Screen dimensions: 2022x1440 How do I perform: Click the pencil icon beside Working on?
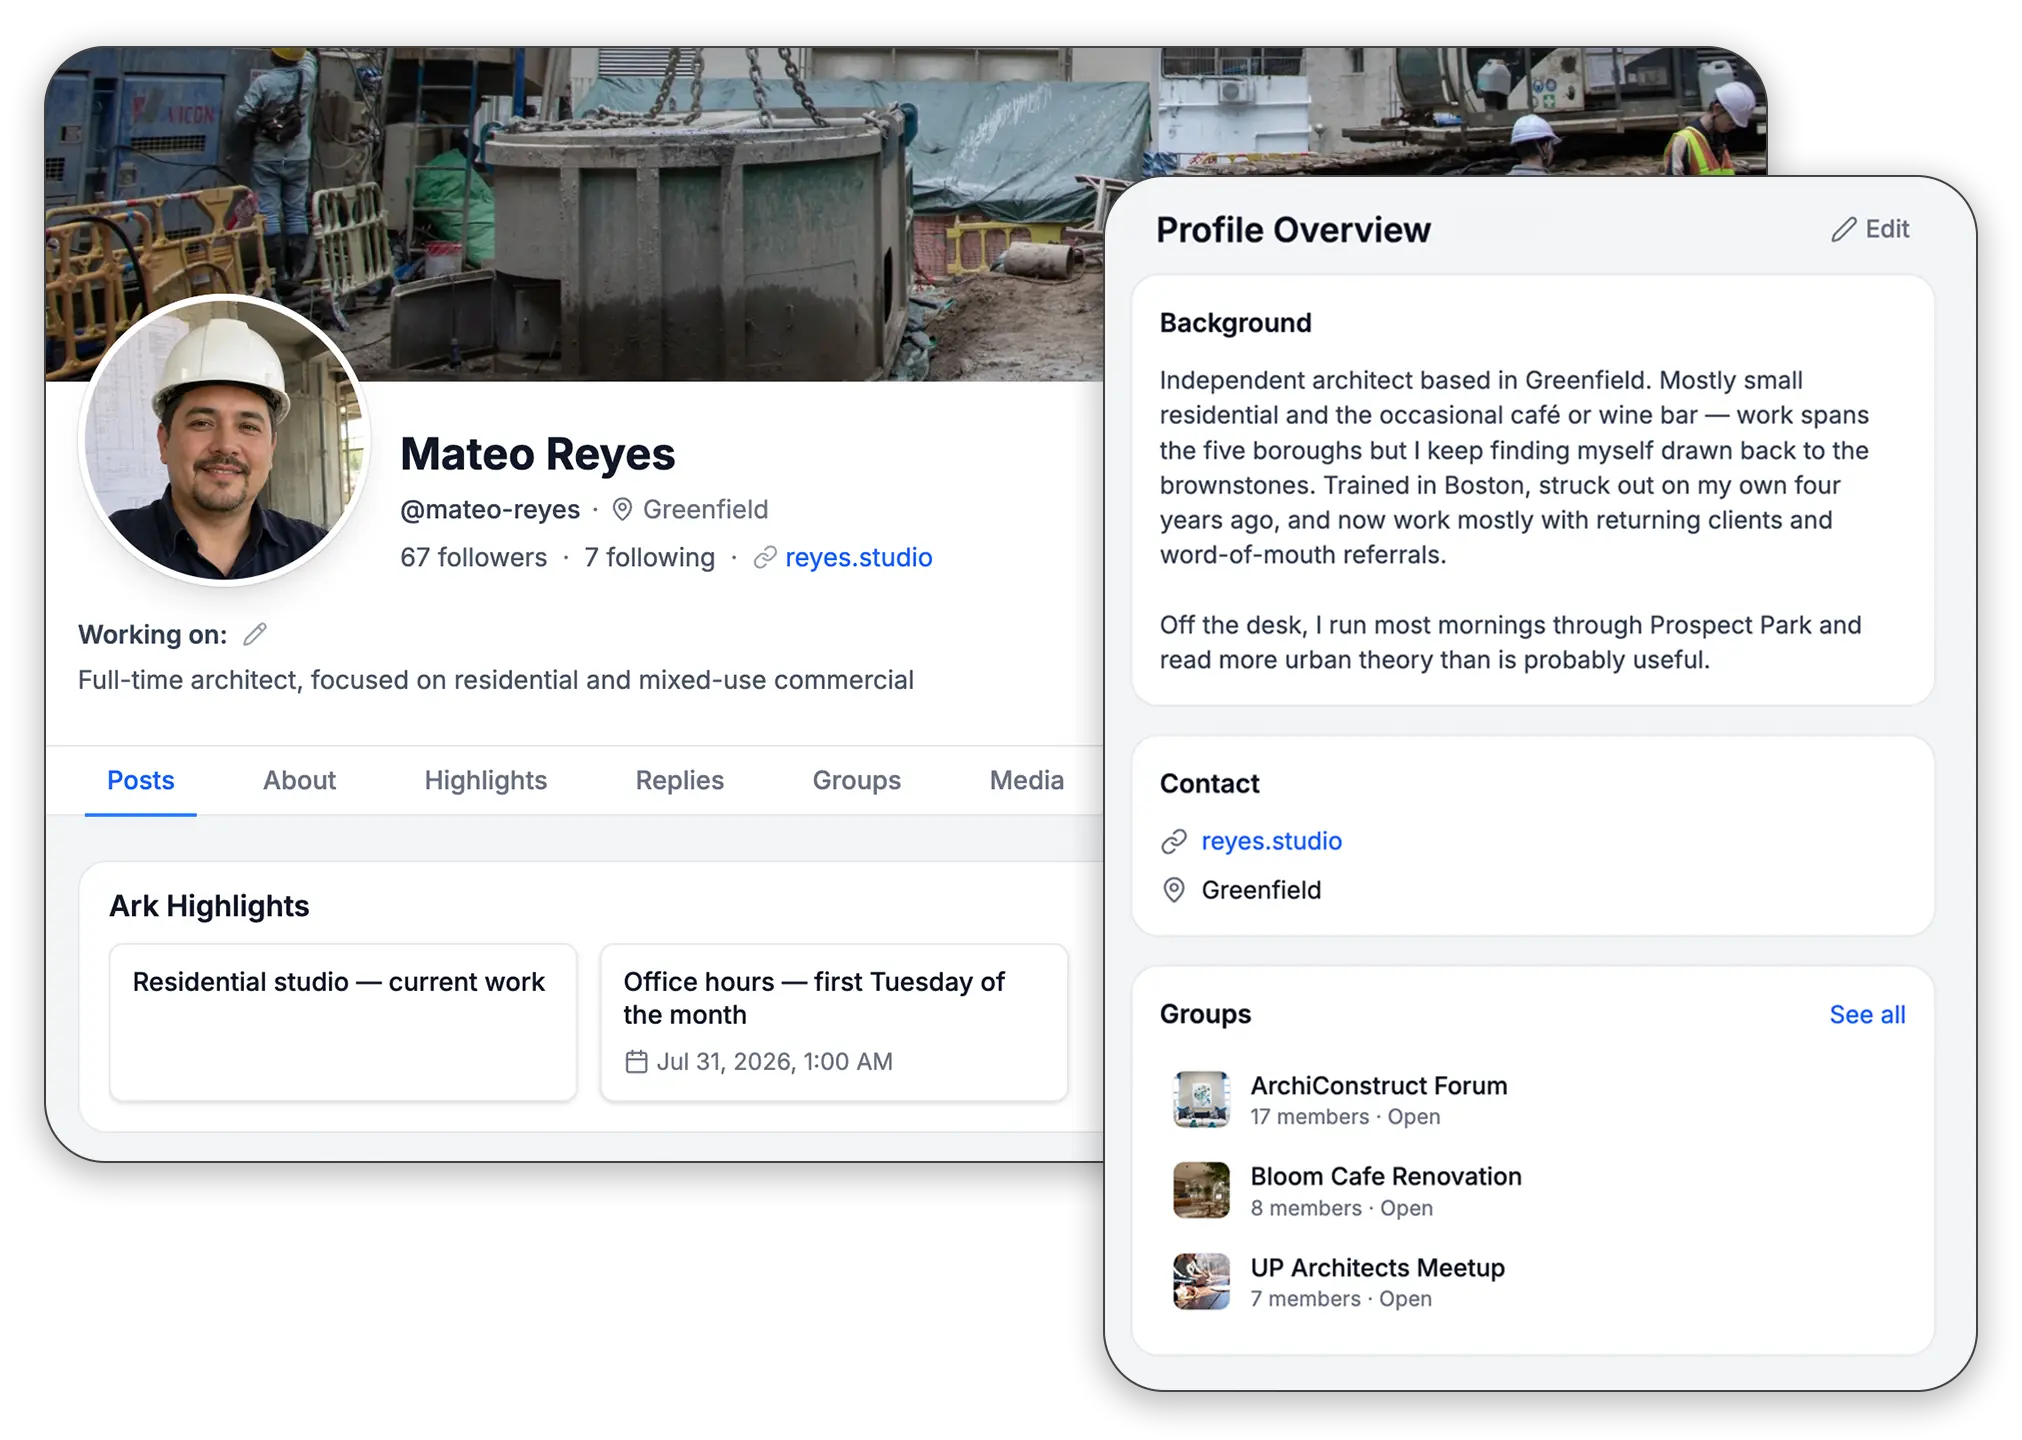pos(255,634)
